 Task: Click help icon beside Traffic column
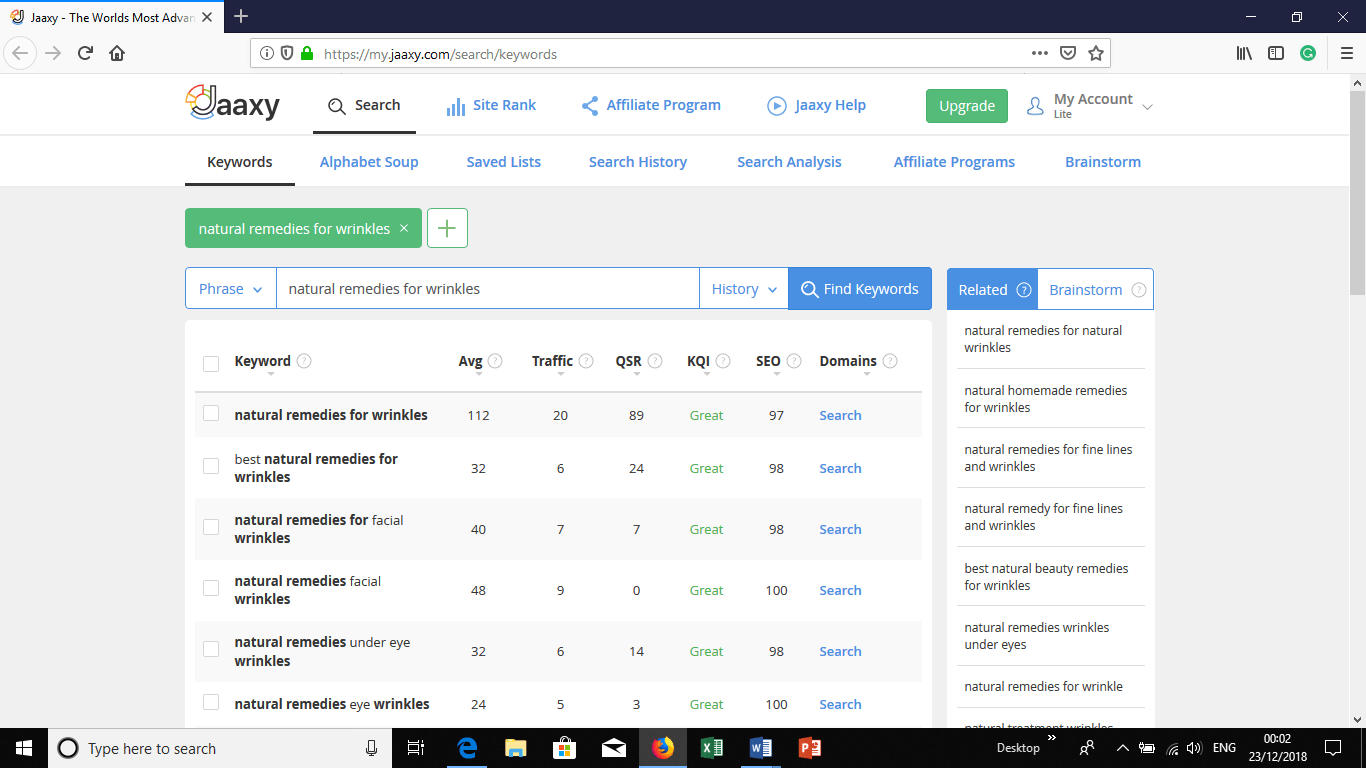click(586, 361)
